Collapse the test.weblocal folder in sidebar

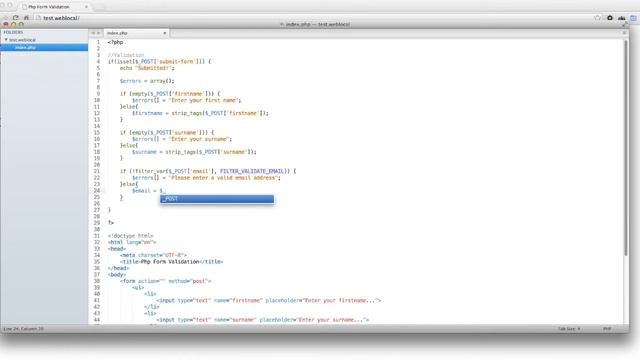[6, 40]
